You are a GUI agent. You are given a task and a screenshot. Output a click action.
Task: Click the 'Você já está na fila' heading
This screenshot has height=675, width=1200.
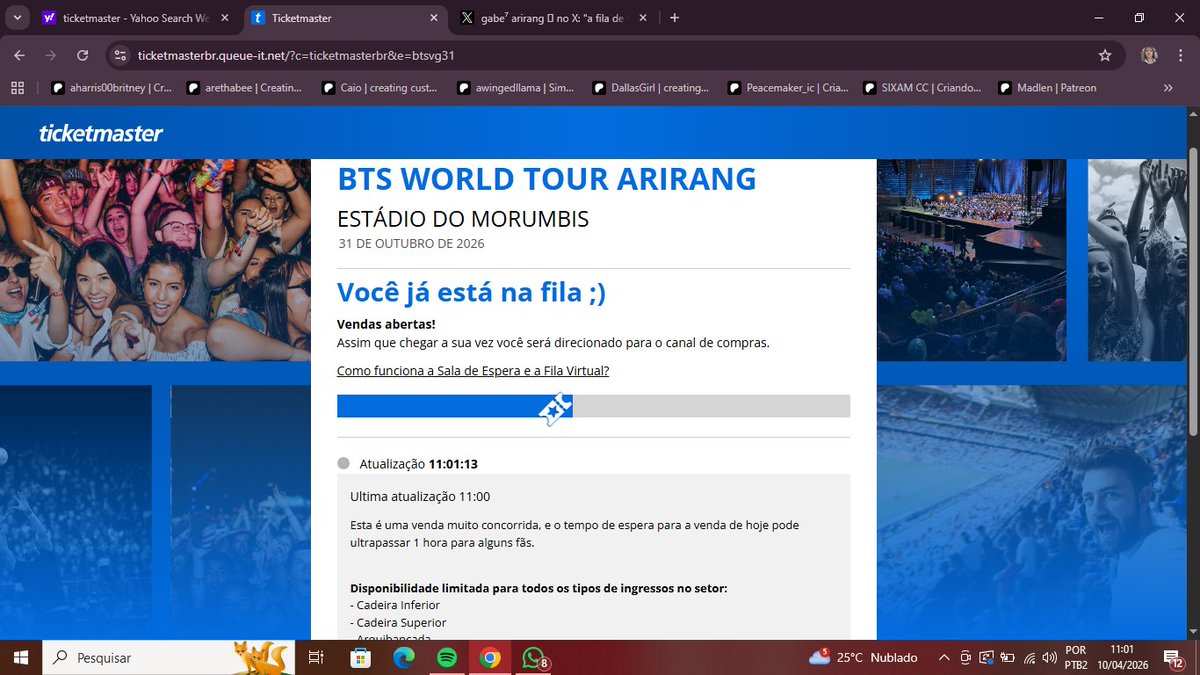471,292
